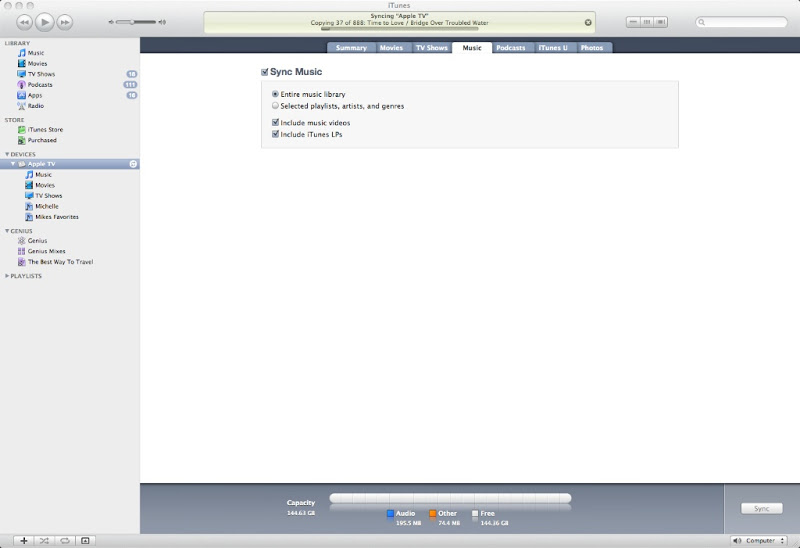This screenshot has height=548, width=800.
Task: Click the Play button
Action: pos(45,22)
